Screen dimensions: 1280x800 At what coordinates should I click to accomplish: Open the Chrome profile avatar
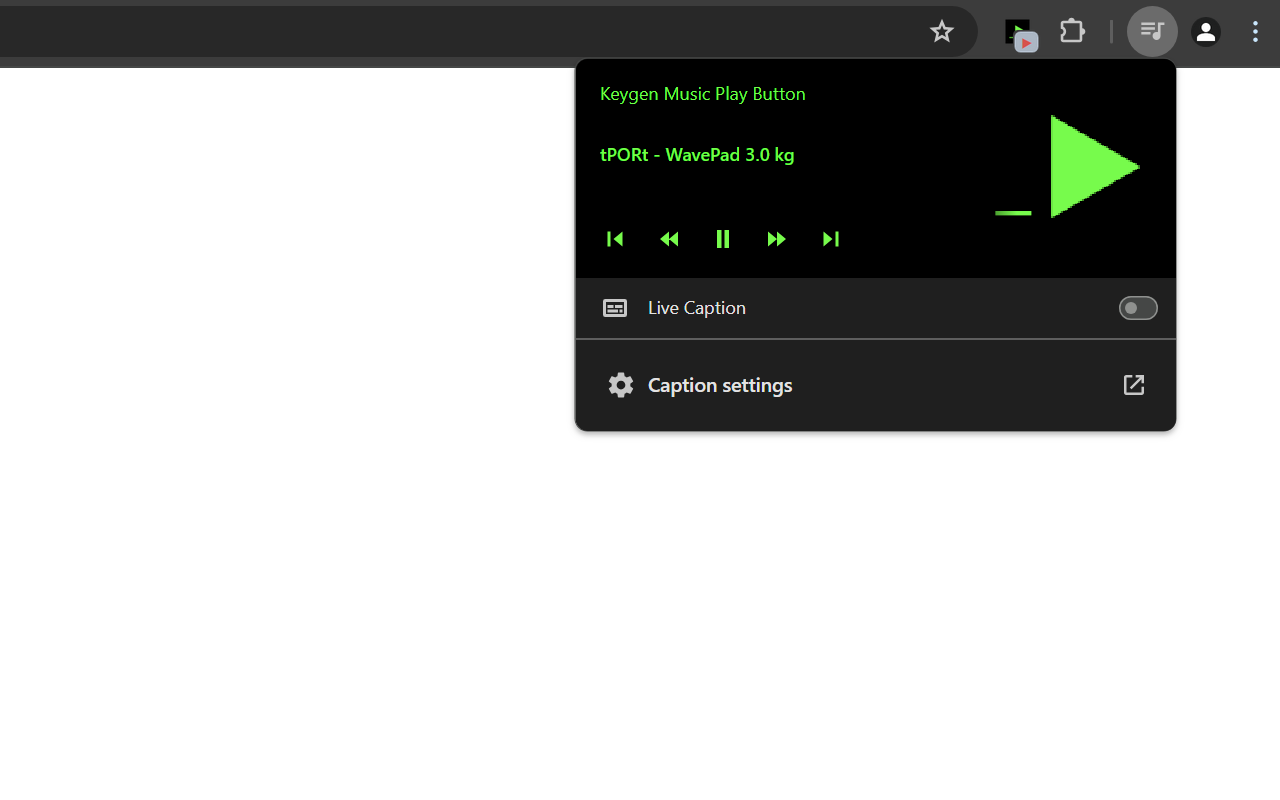(1205, 31)
